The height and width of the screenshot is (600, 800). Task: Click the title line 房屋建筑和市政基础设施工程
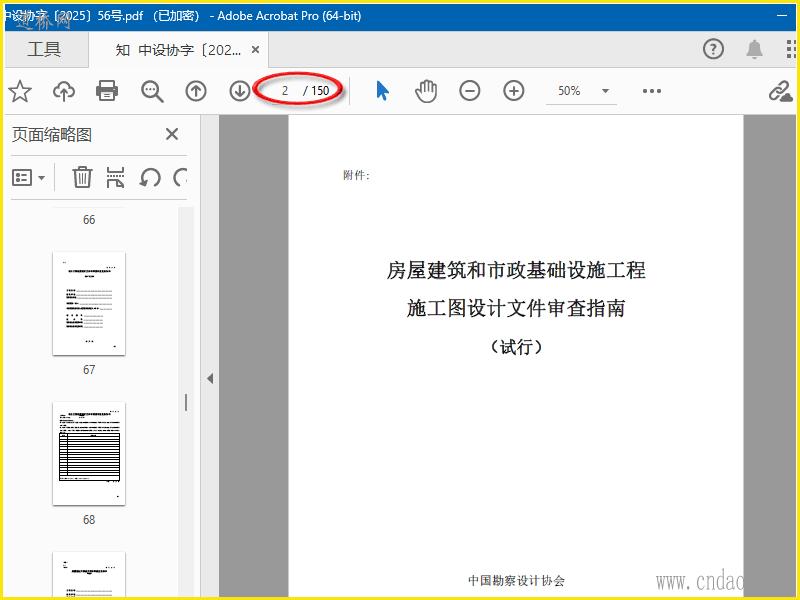pyautogui.click(x=516, y=270)
